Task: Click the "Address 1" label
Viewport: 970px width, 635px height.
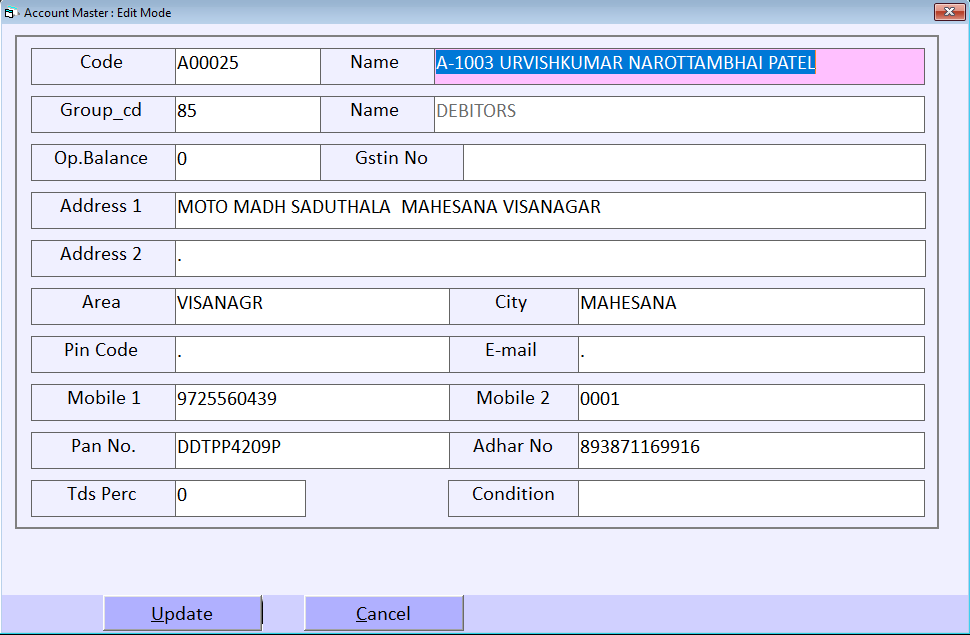Action: pos(101,206)
